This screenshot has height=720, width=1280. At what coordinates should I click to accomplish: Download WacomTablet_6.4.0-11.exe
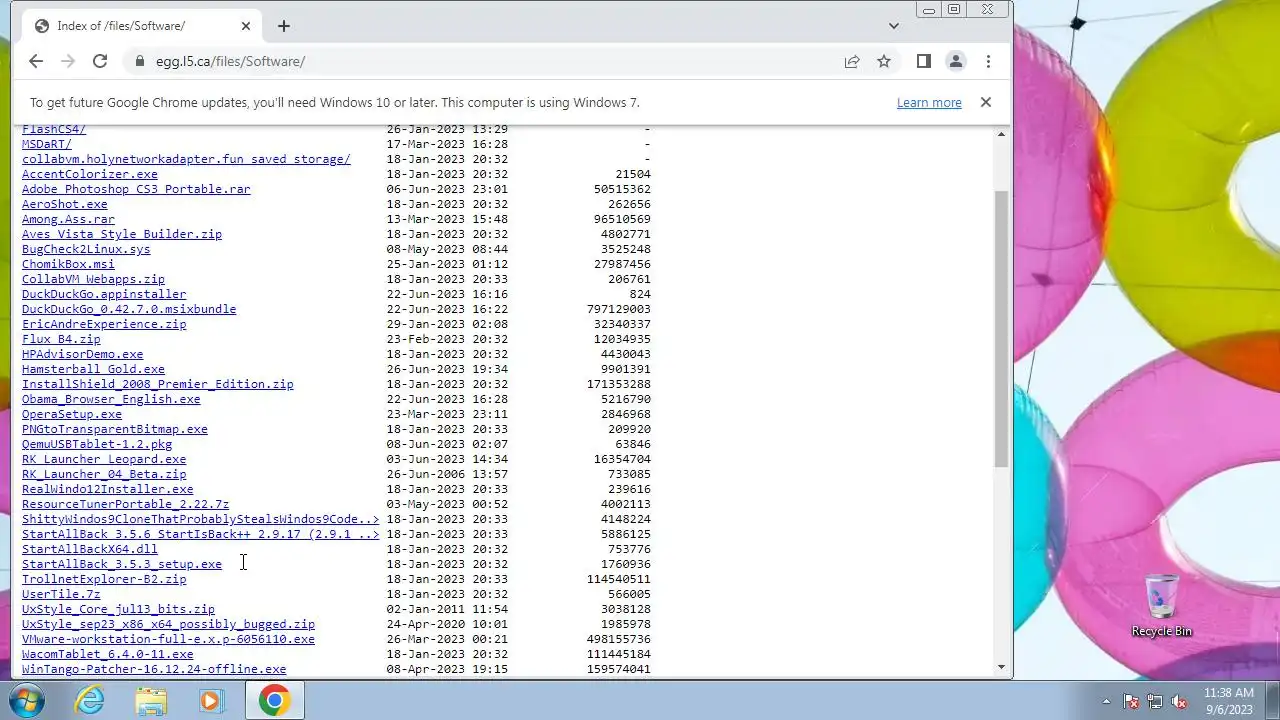pyautogui.click(x=108, y=654)
